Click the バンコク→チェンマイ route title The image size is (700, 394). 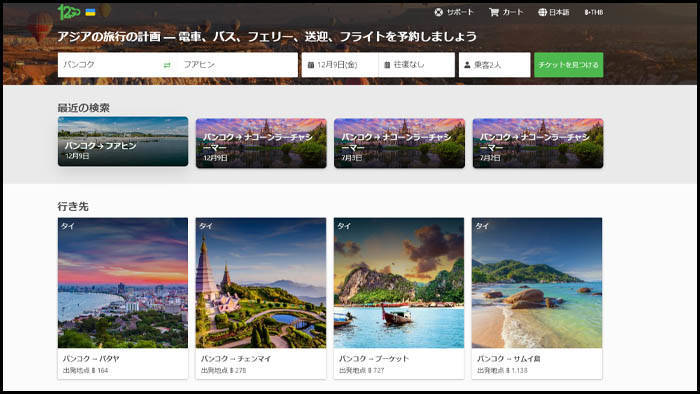236,358
